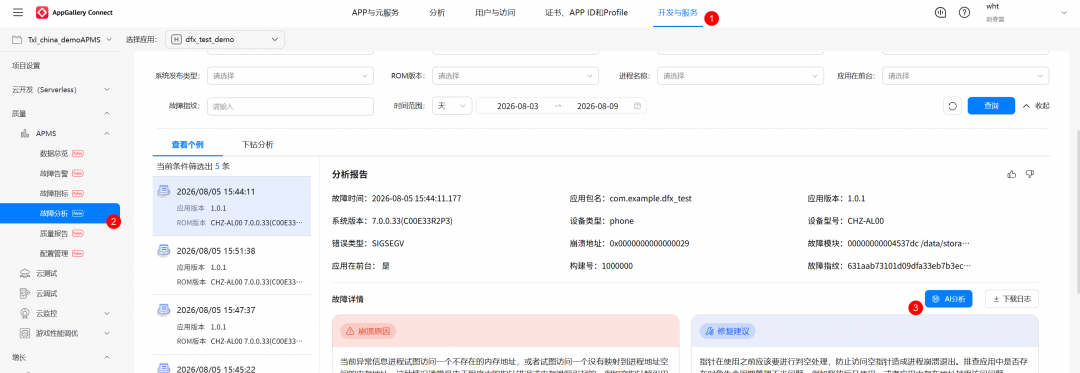Click the start date 2026-08-03
1080x373 pixels.
(517, 106)
